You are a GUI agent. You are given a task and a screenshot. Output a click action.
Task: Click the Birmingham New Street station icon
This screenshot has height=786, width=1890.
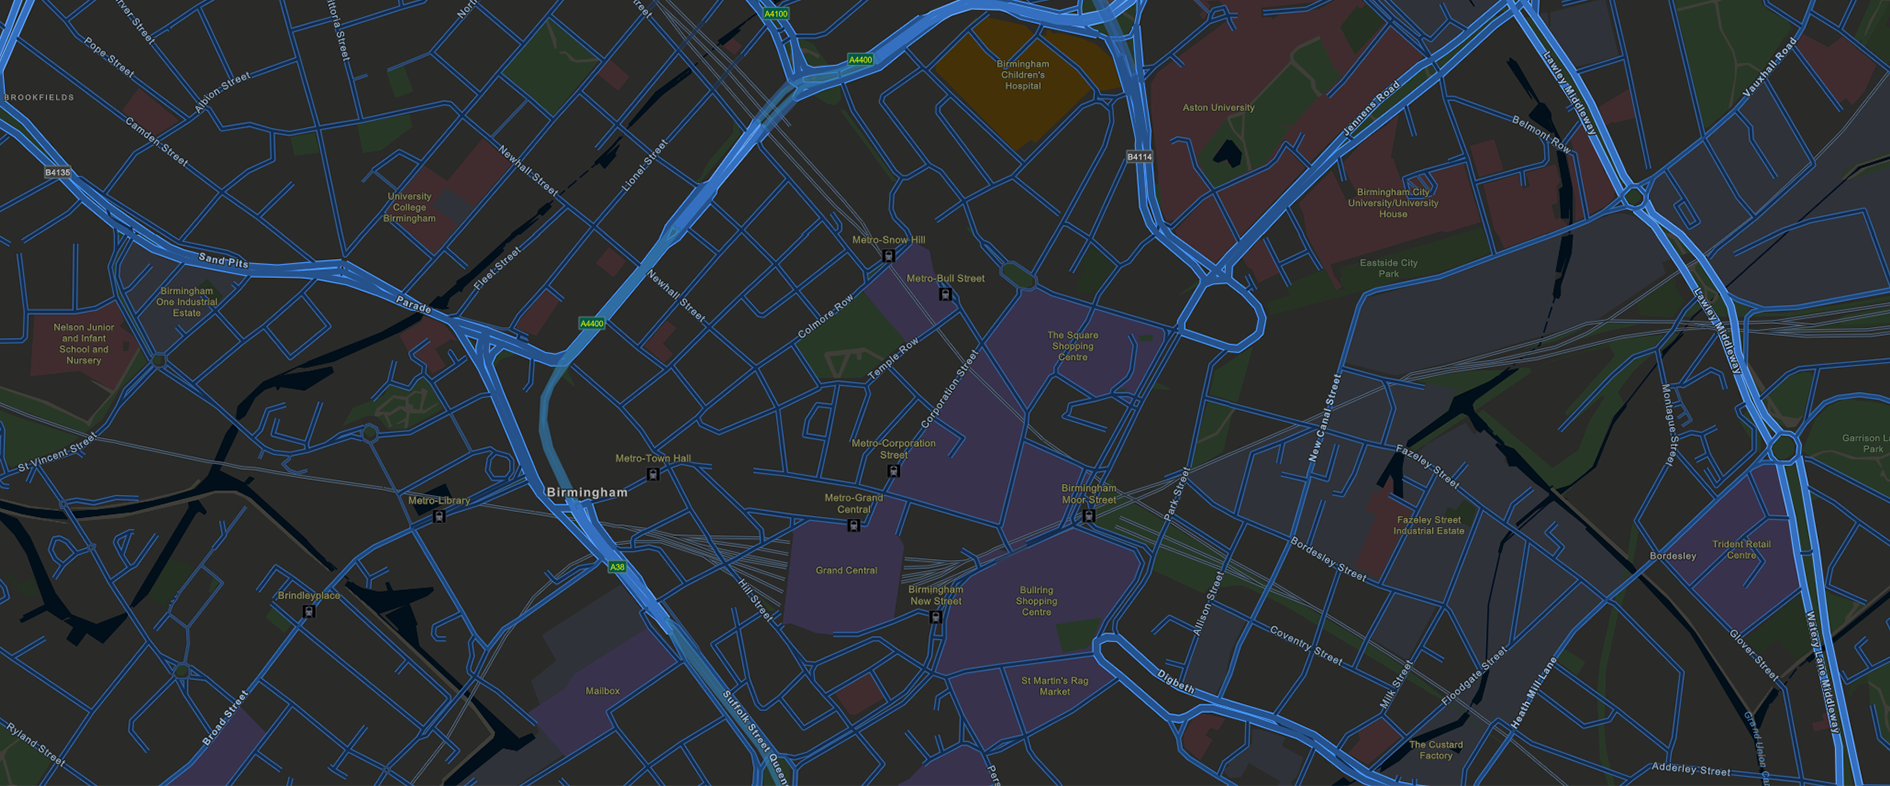click(936, 617)
